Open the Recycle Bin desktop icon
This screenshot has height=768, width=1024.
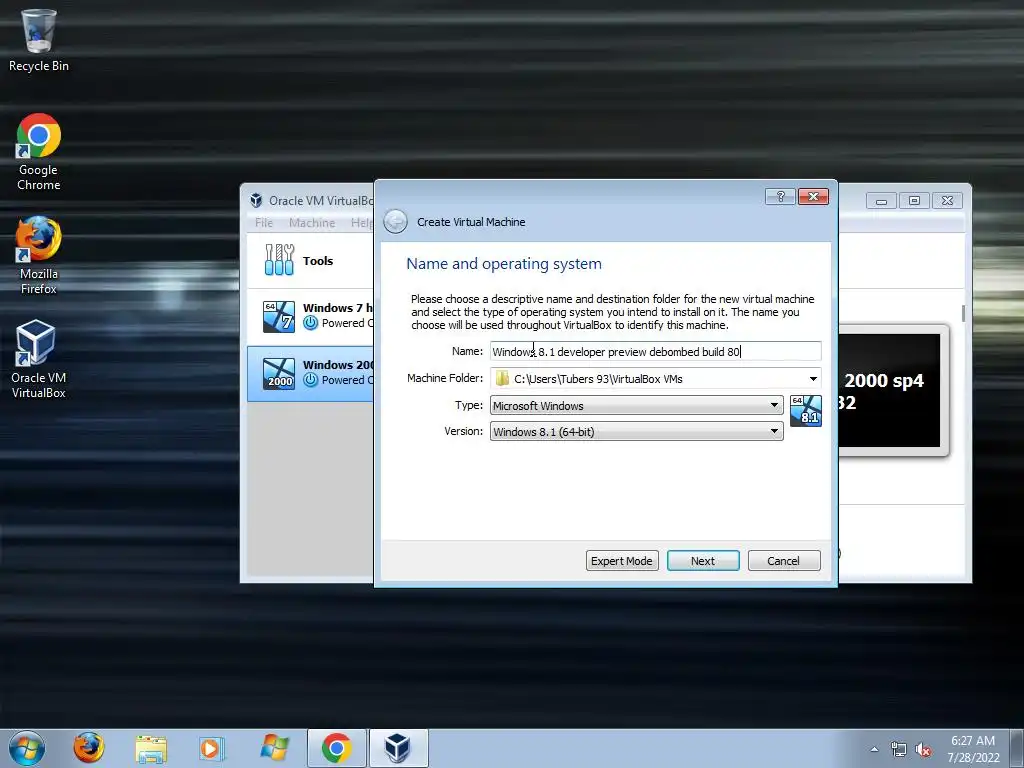click(x=39, y=40)
